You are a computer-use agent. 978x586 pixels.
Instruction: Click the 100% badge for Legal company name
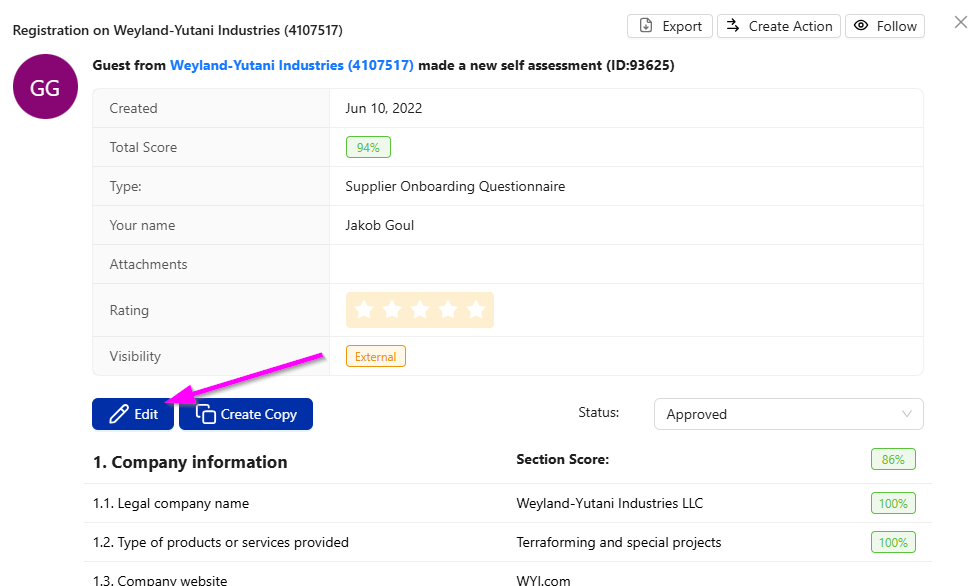click(x=893, y=503)
